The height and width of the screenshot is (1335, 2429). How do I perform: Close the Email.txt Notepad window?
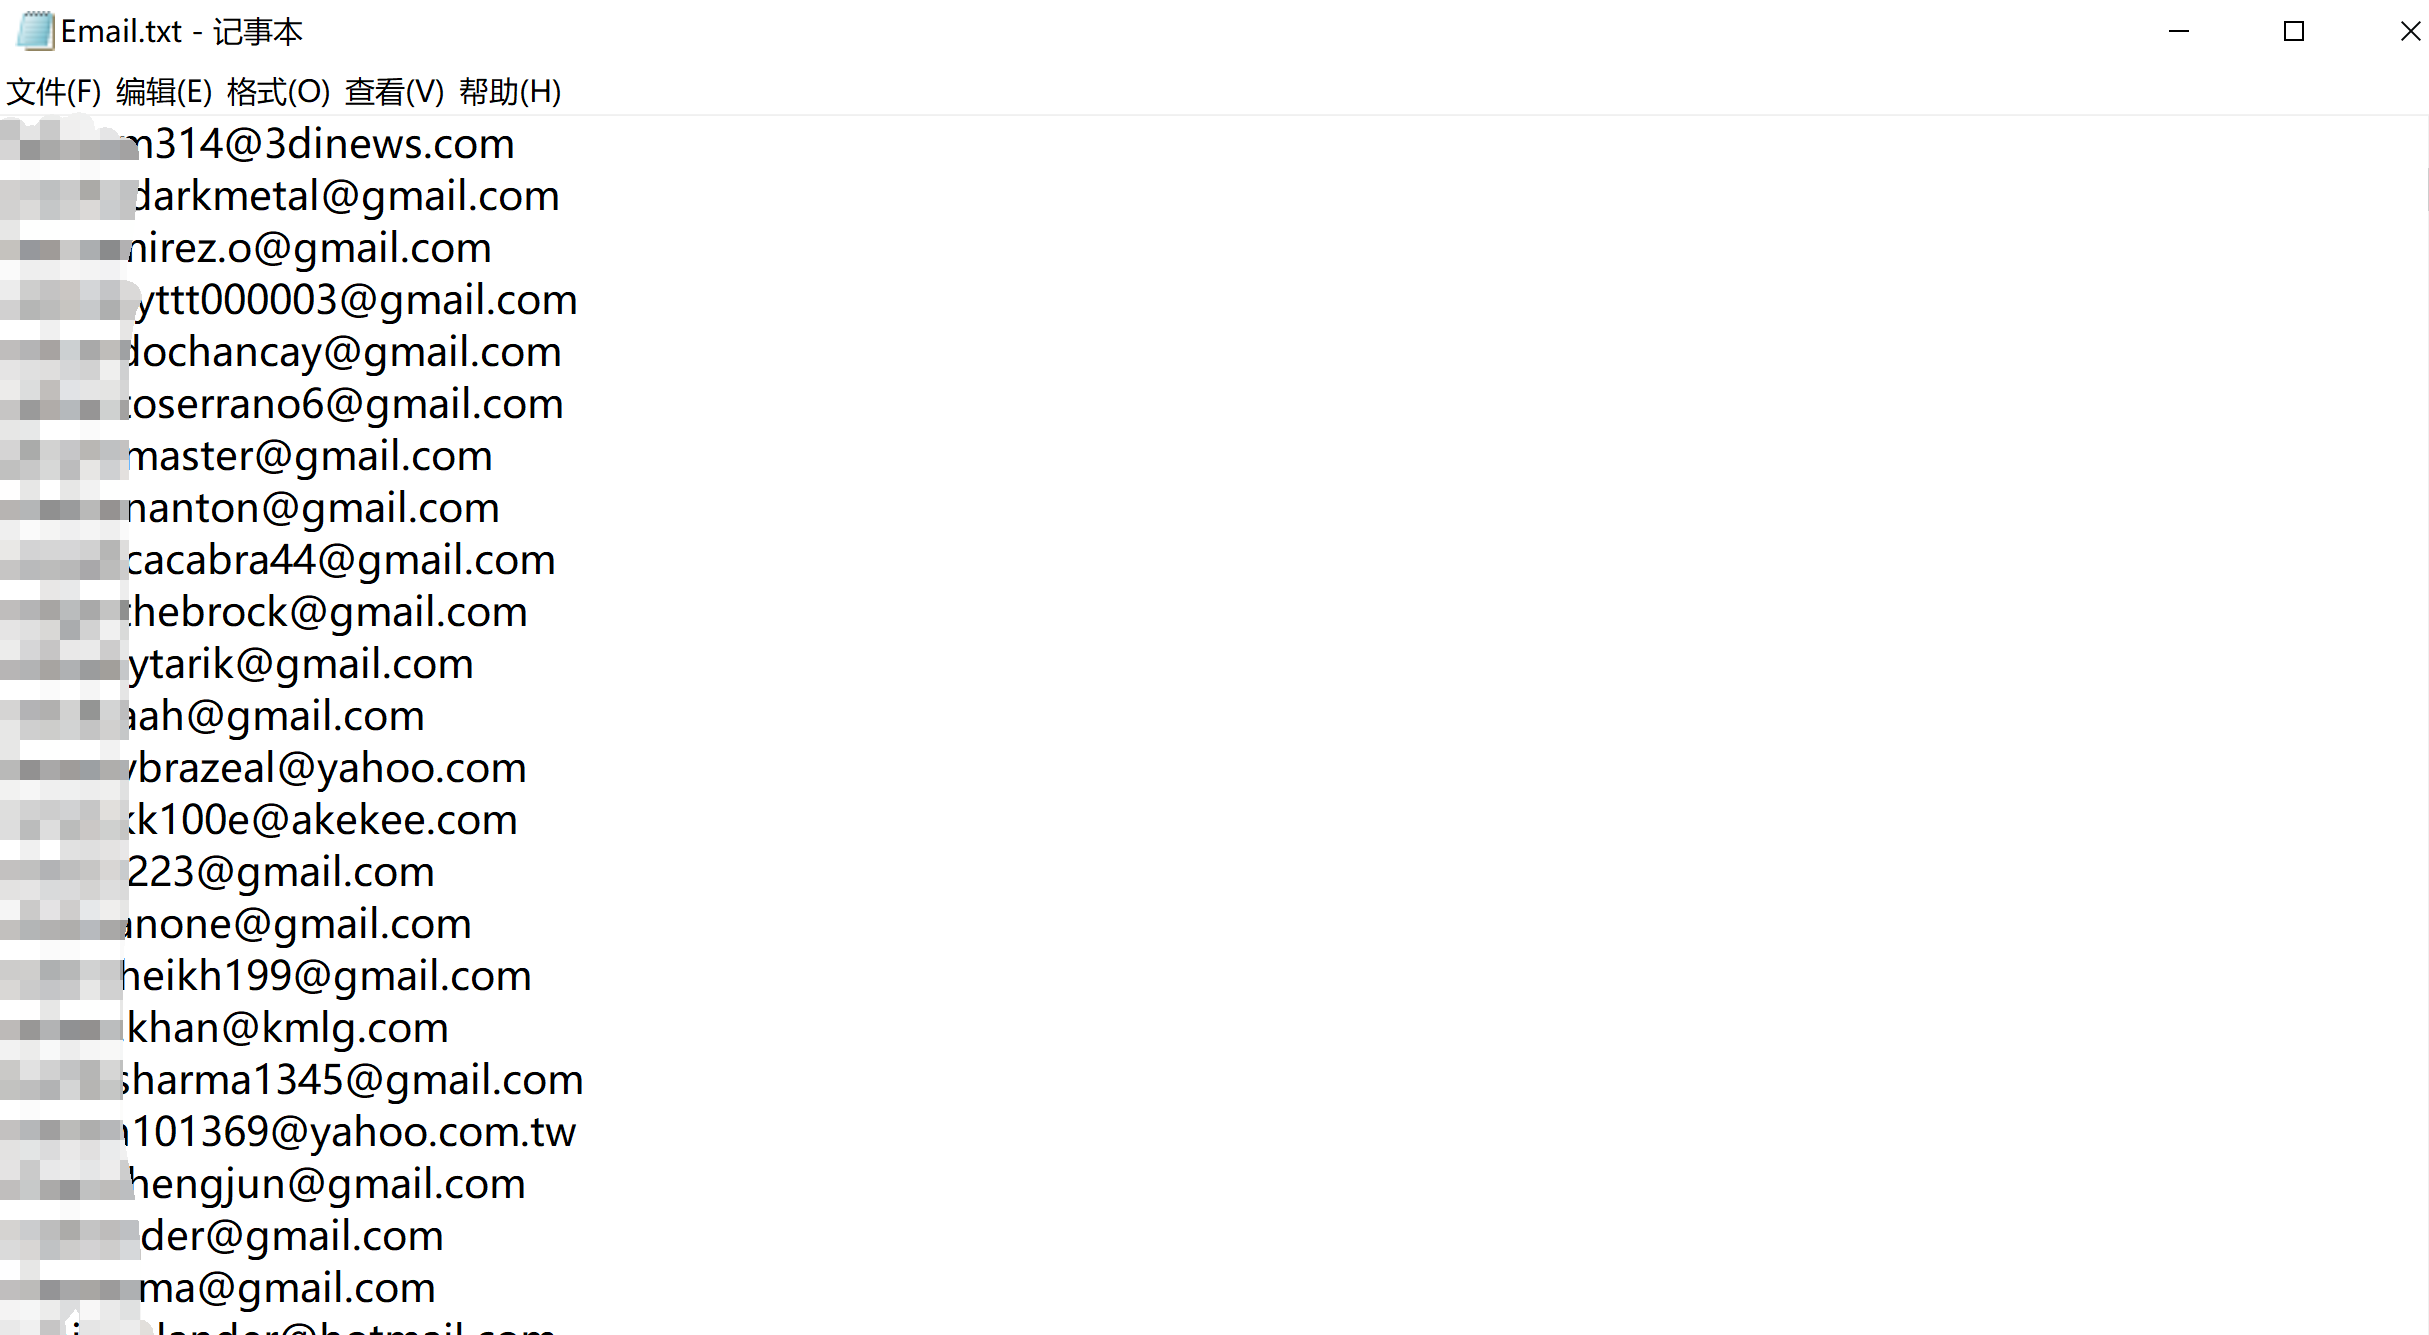(2410, 31)
